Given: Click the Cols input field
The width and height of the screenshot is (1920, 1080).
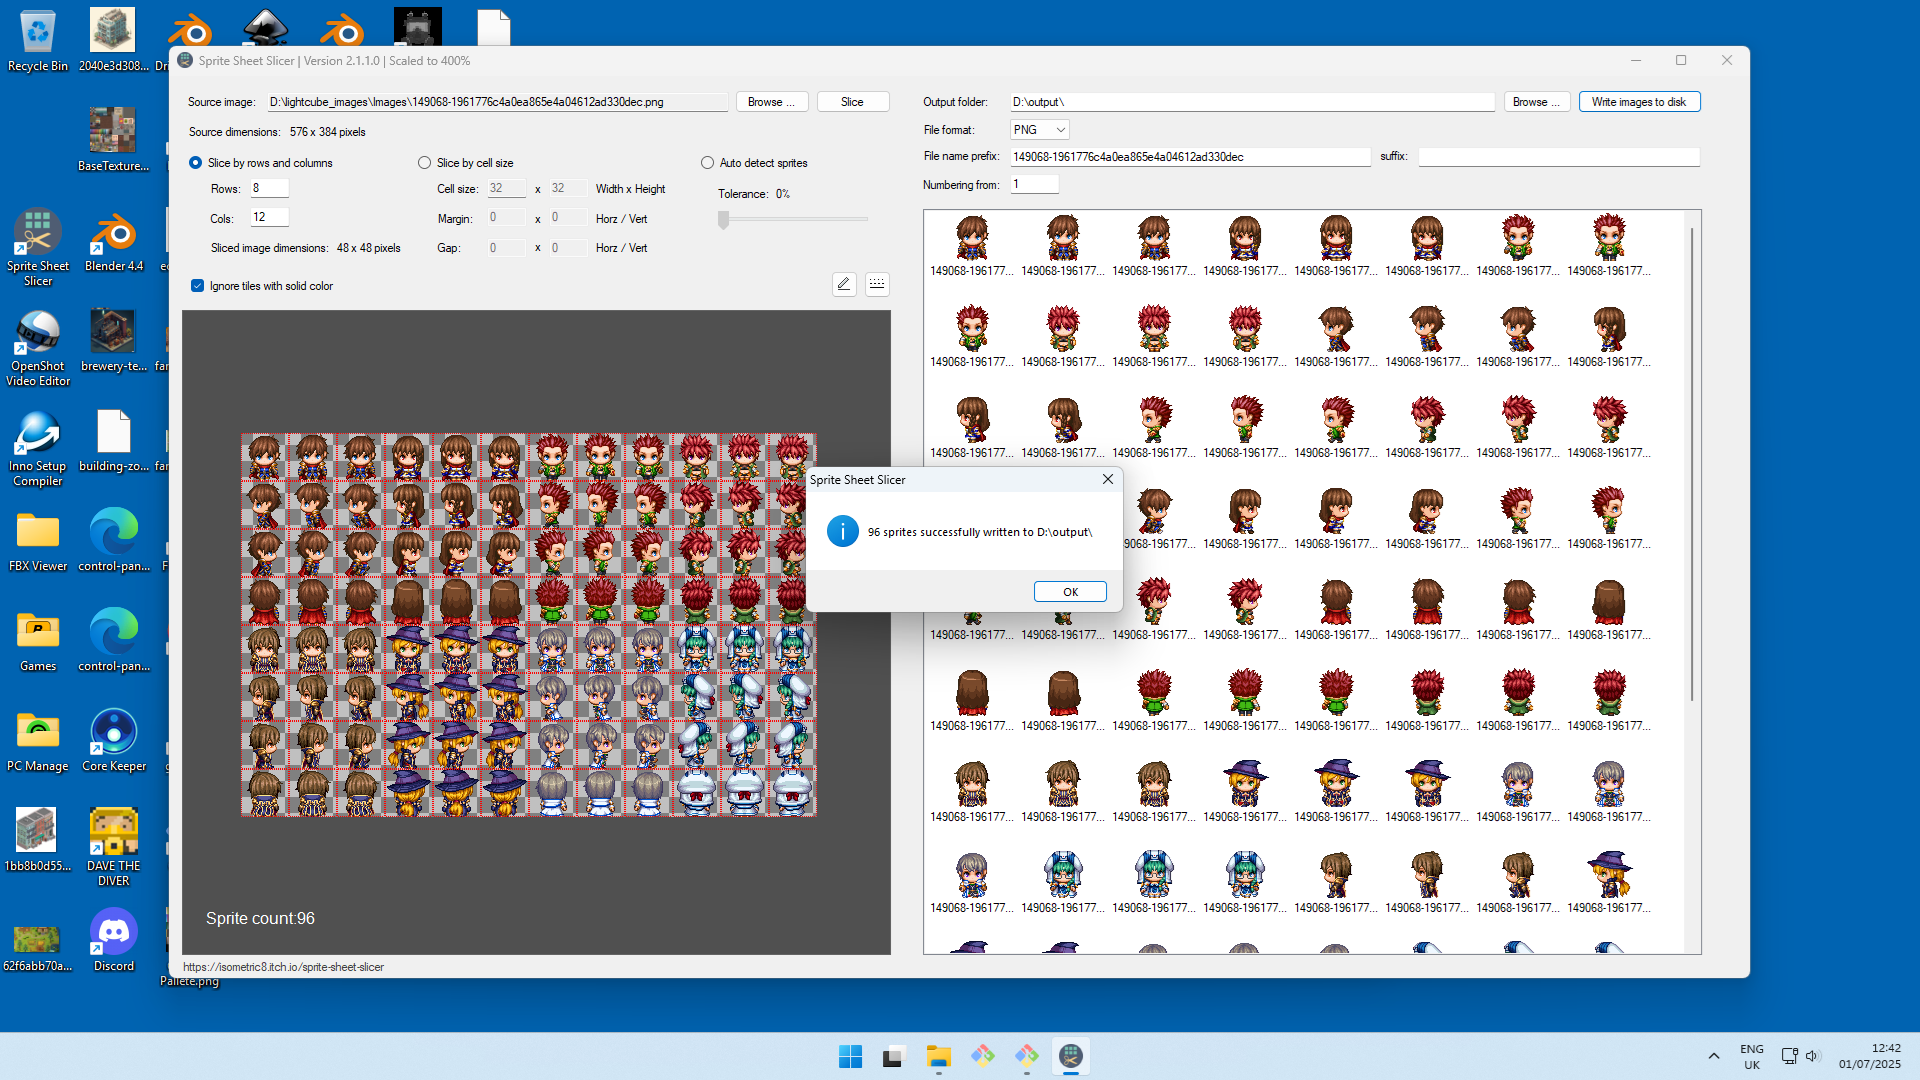Looking at the screenshot, I should click(269, 217).
